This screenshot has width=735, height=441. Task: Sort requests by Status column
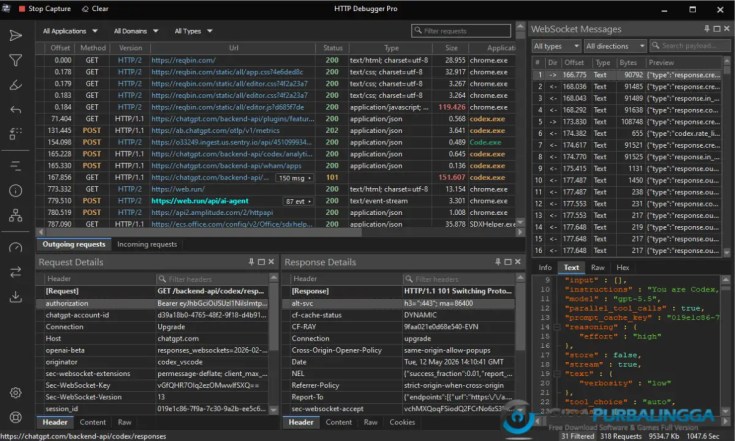332,48
